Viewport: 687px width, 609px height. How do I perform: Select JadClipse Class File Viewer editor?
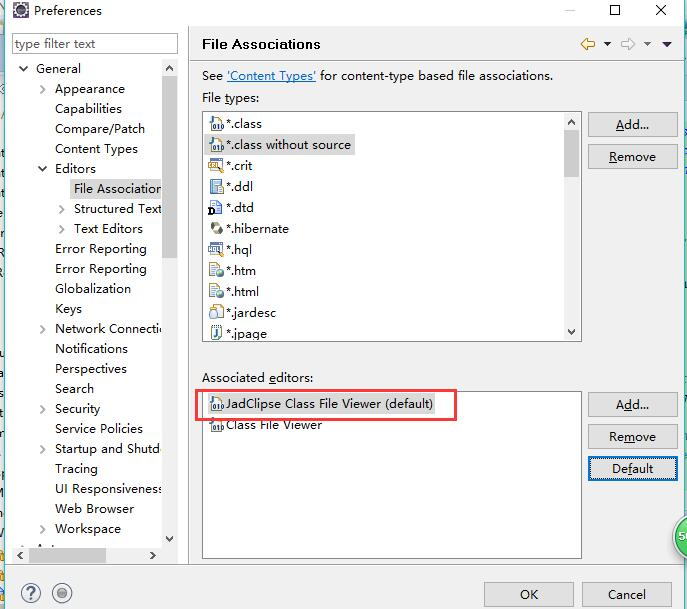tap(329, 404)
